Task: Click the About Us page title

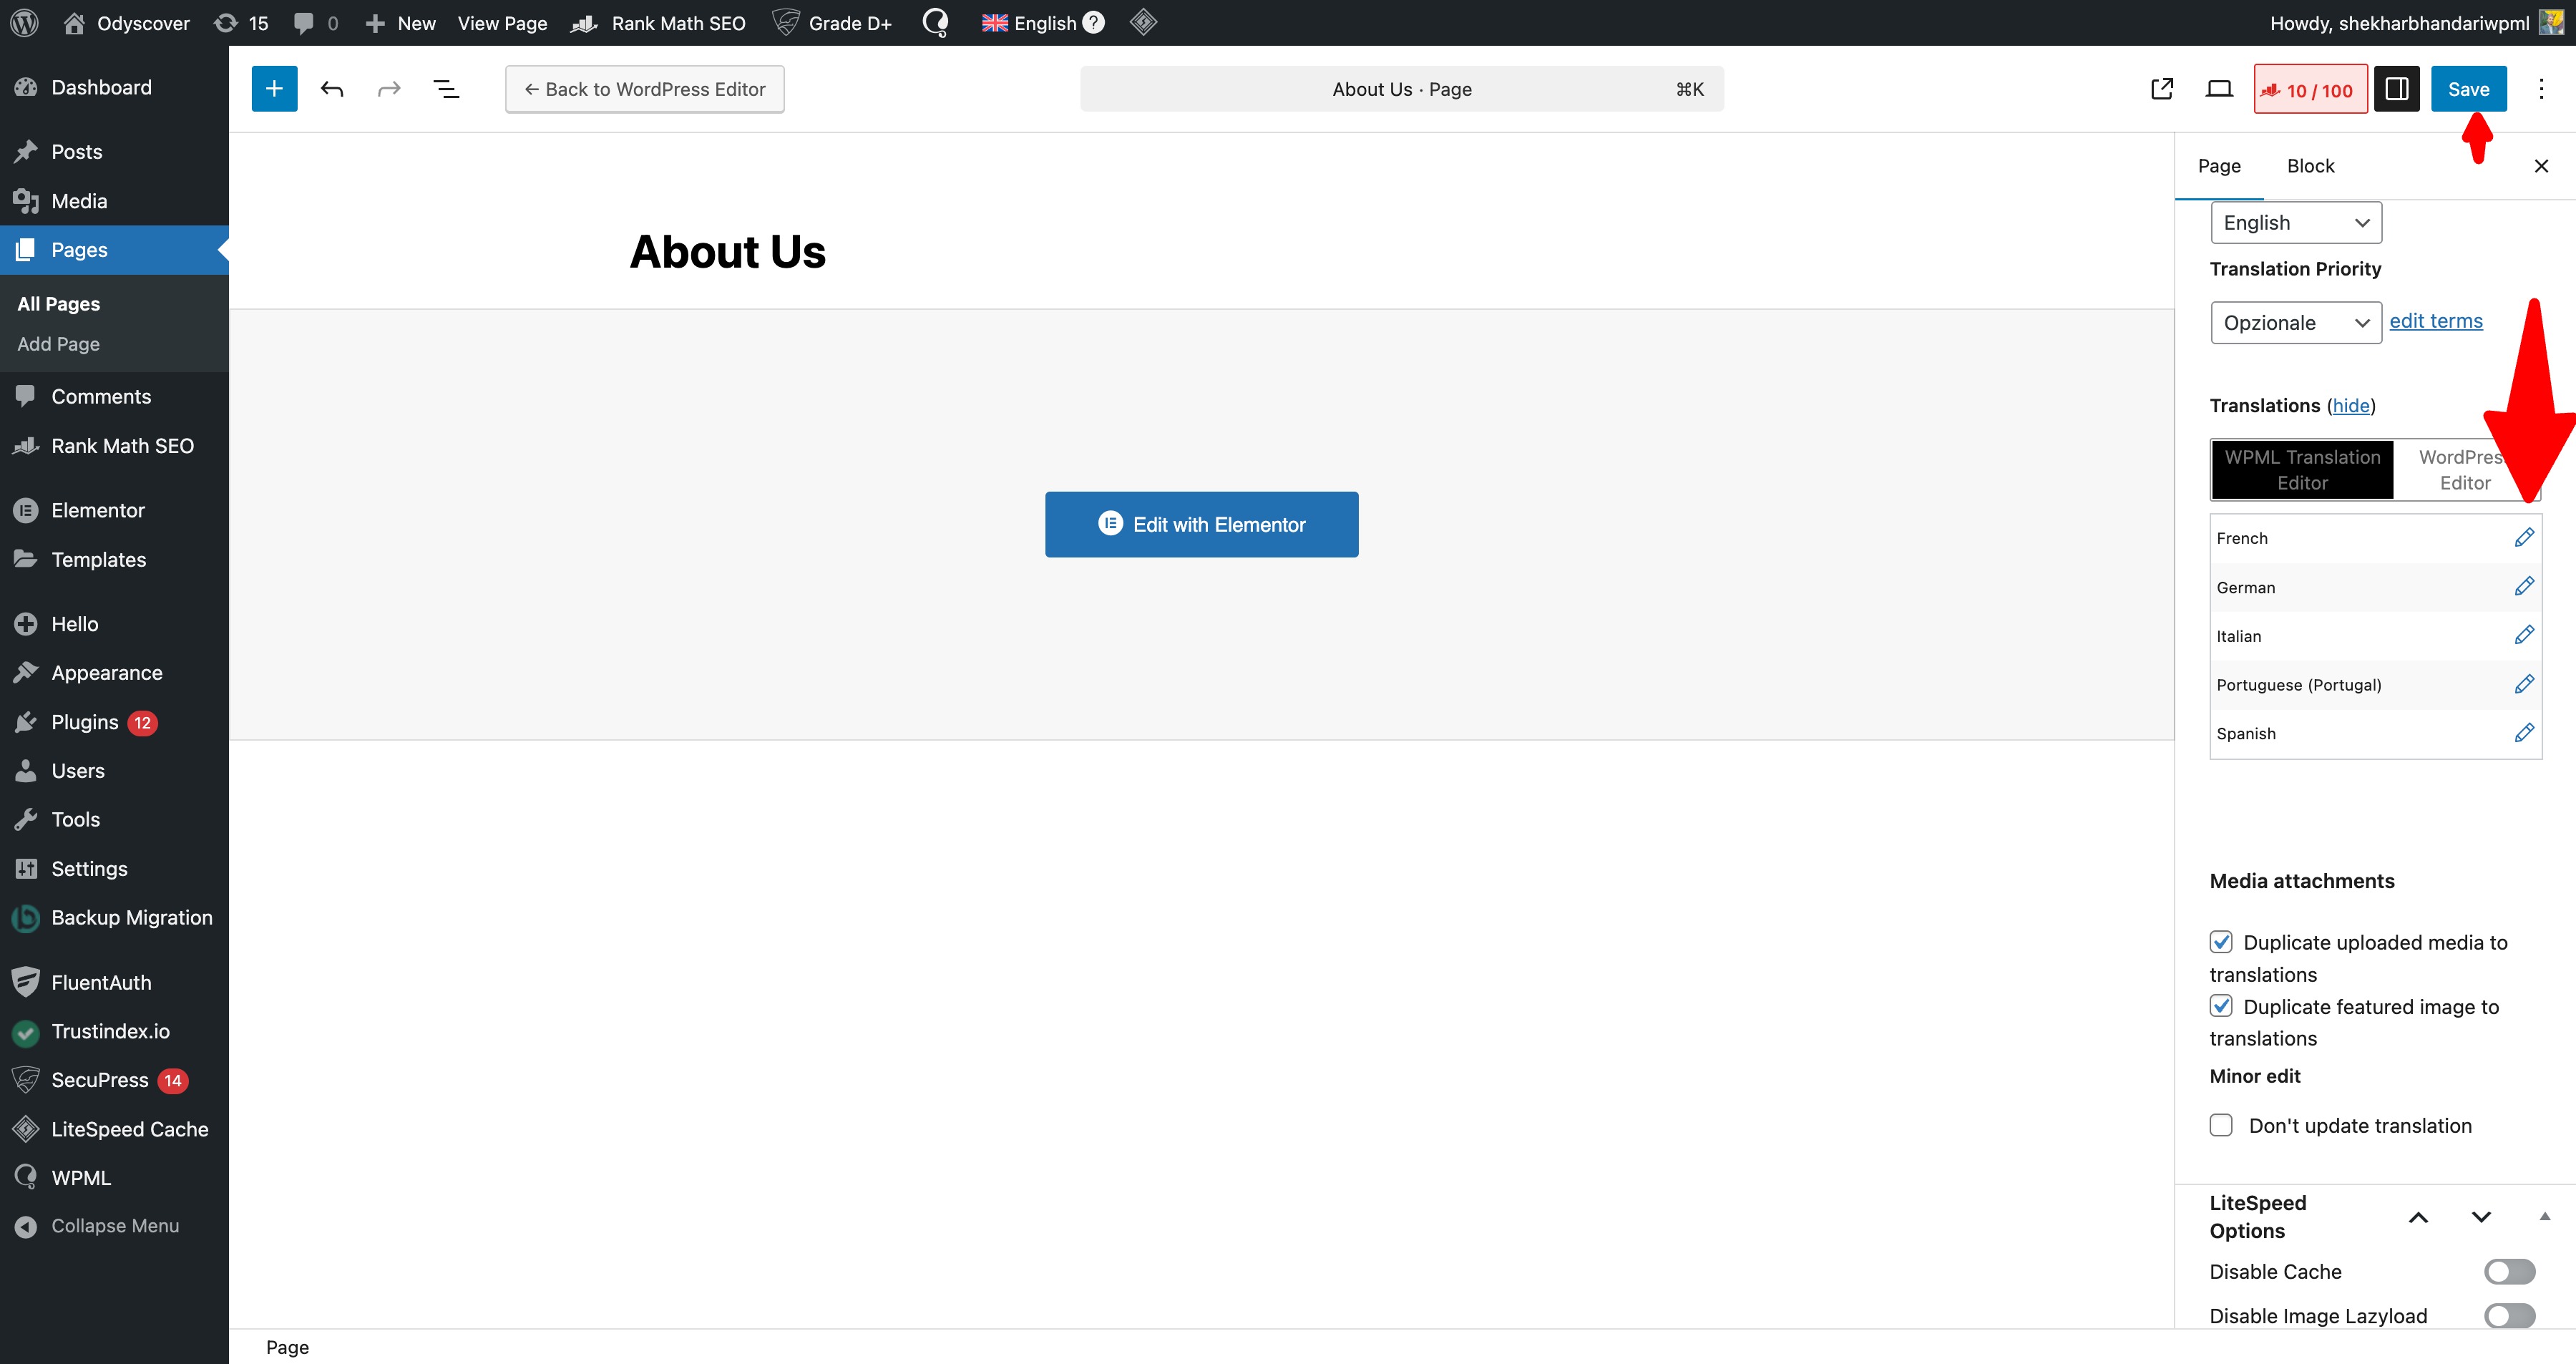Action: pyautogui.click(x=727, y=251)
